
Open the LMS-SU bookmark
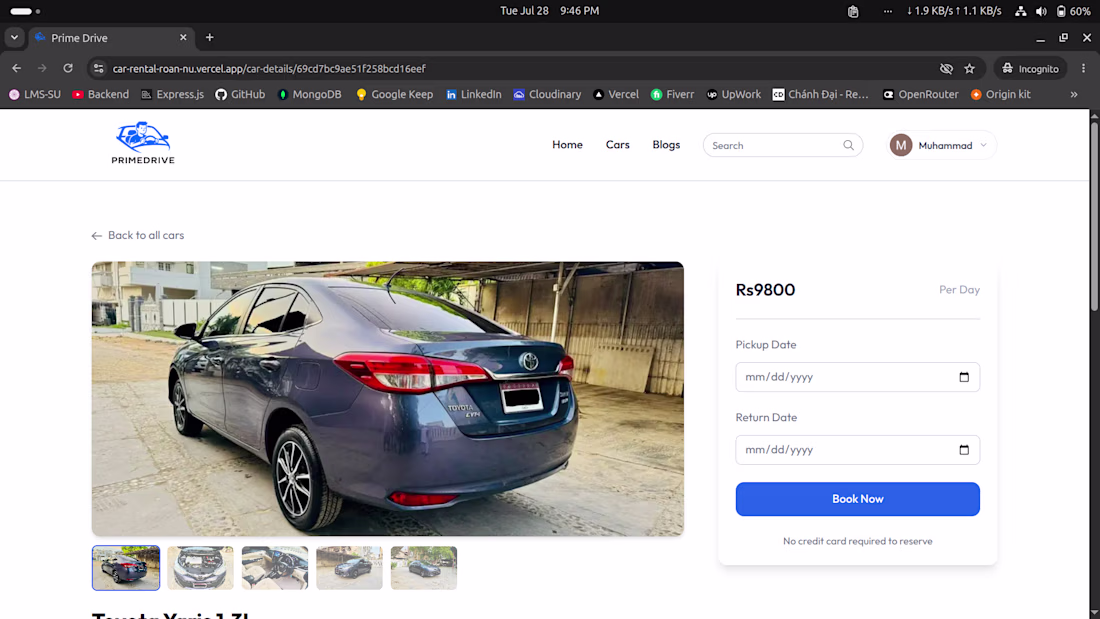[x=34, y=94]
